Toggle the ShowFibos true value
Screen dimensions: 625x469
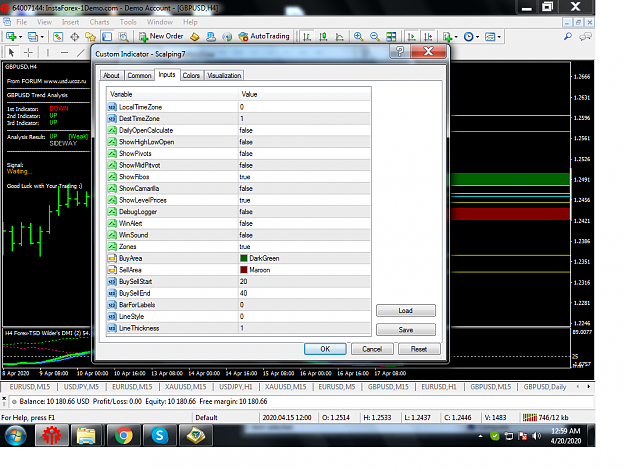[x=305, y=177]
